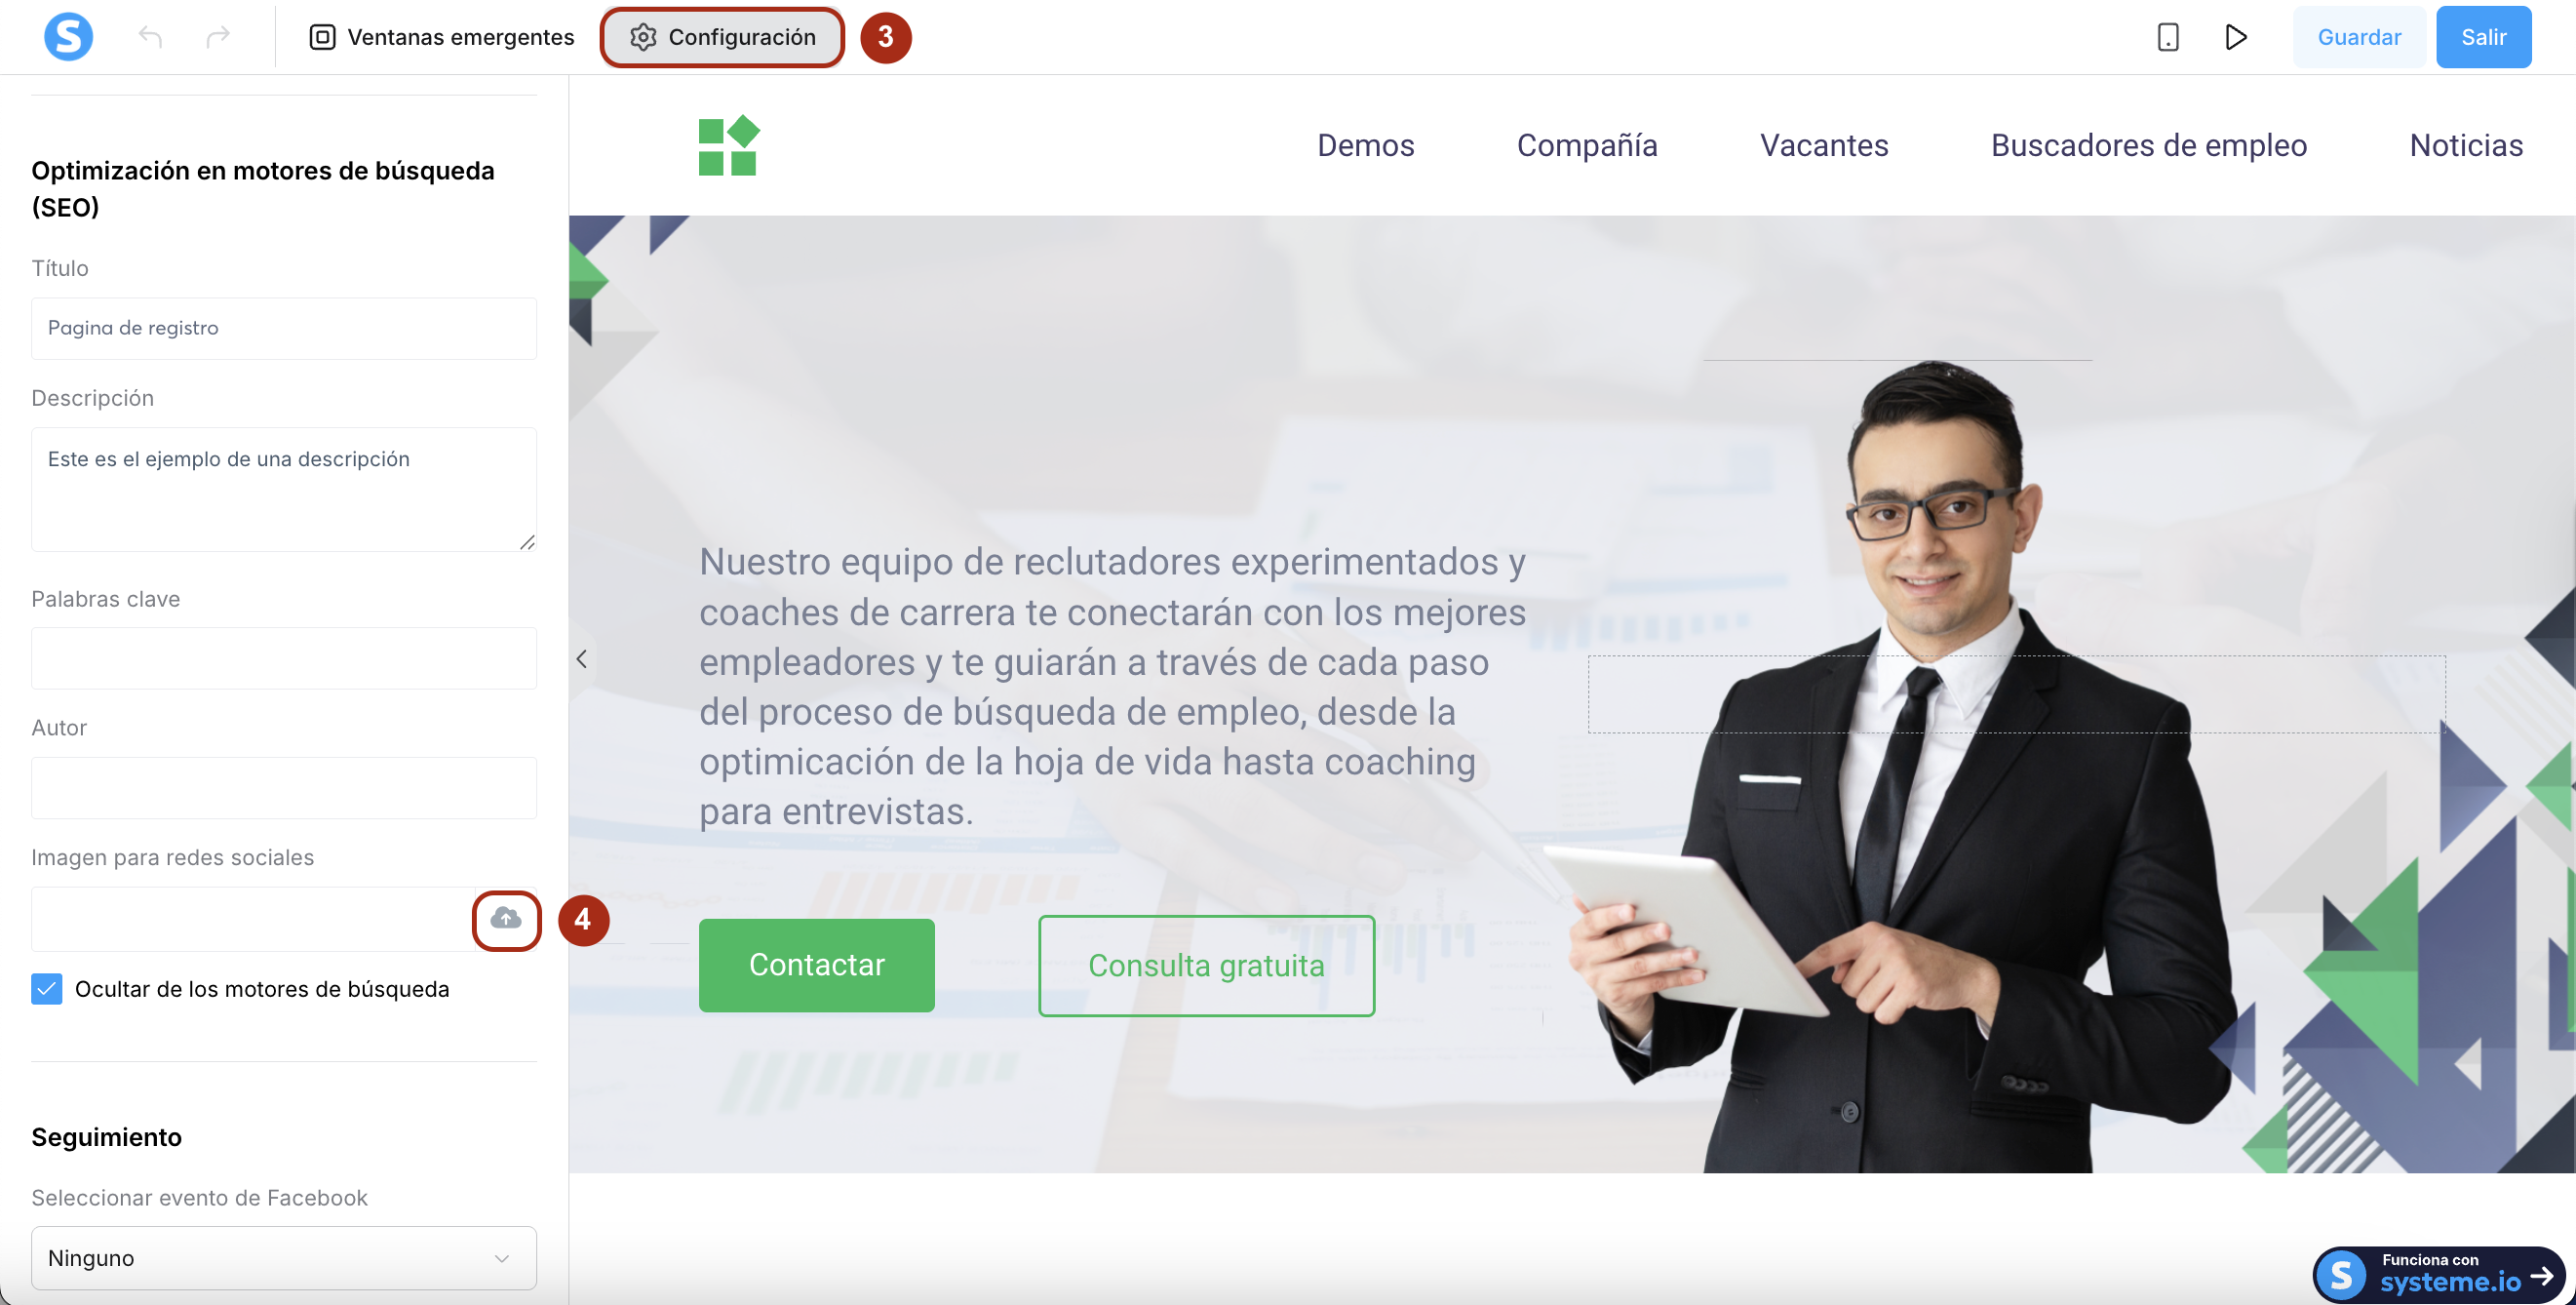Collapse the left settings sidebar
Screen dimensions: 2576x1305
point(581,659)
